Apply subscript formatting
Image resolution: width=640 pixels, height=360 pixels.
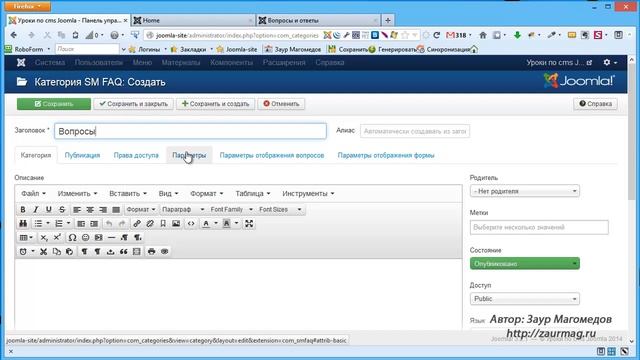pos(44,238)
